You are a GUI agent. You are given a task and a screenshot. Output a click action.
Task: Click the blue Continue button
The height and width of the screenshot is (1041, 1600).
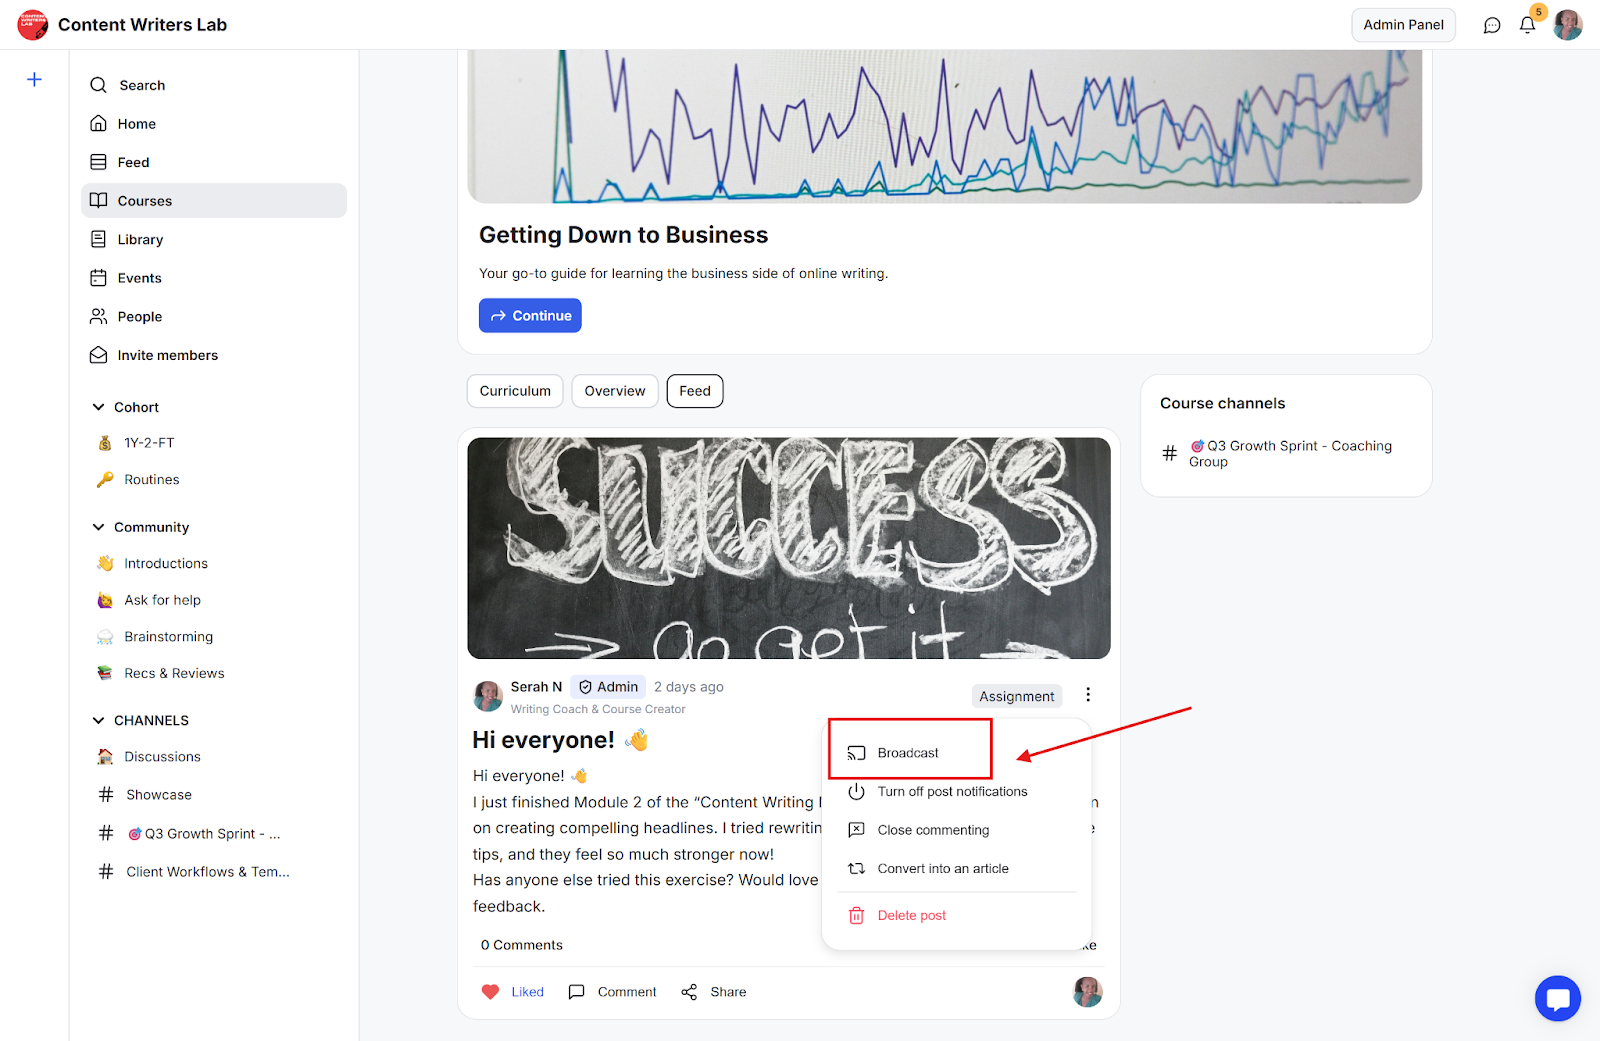(x=530, y=315)
